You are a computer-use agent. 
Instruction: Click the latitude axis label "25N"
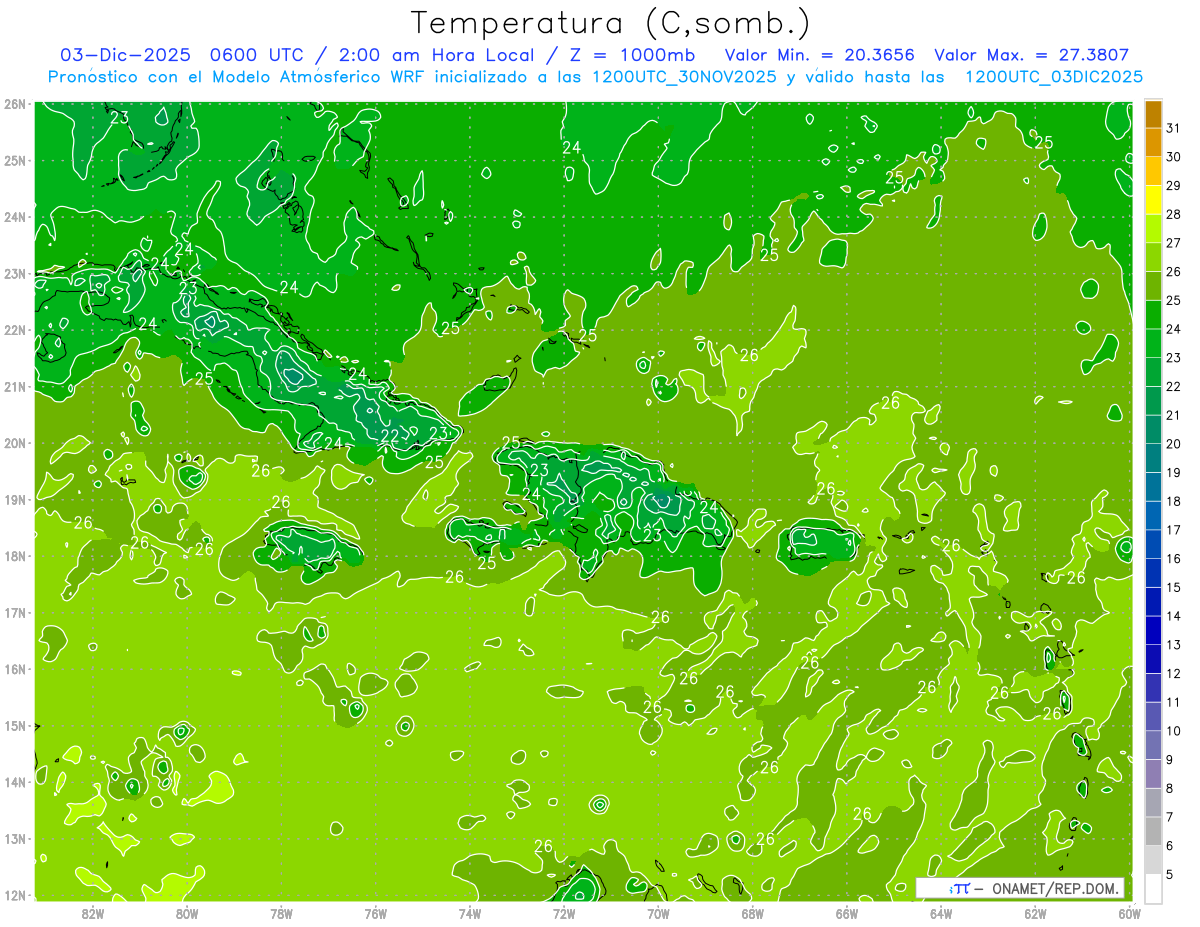tap(14, 160)
